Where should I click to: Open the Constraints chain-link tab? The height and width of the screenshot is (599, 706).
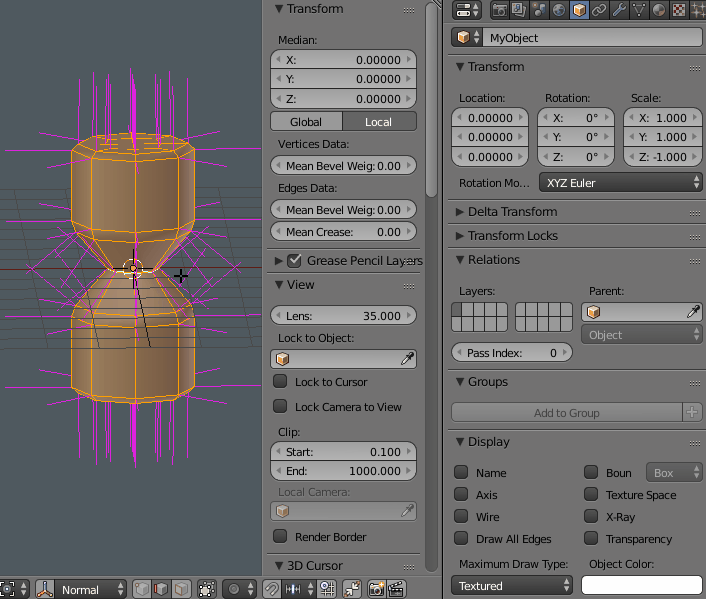599,10
